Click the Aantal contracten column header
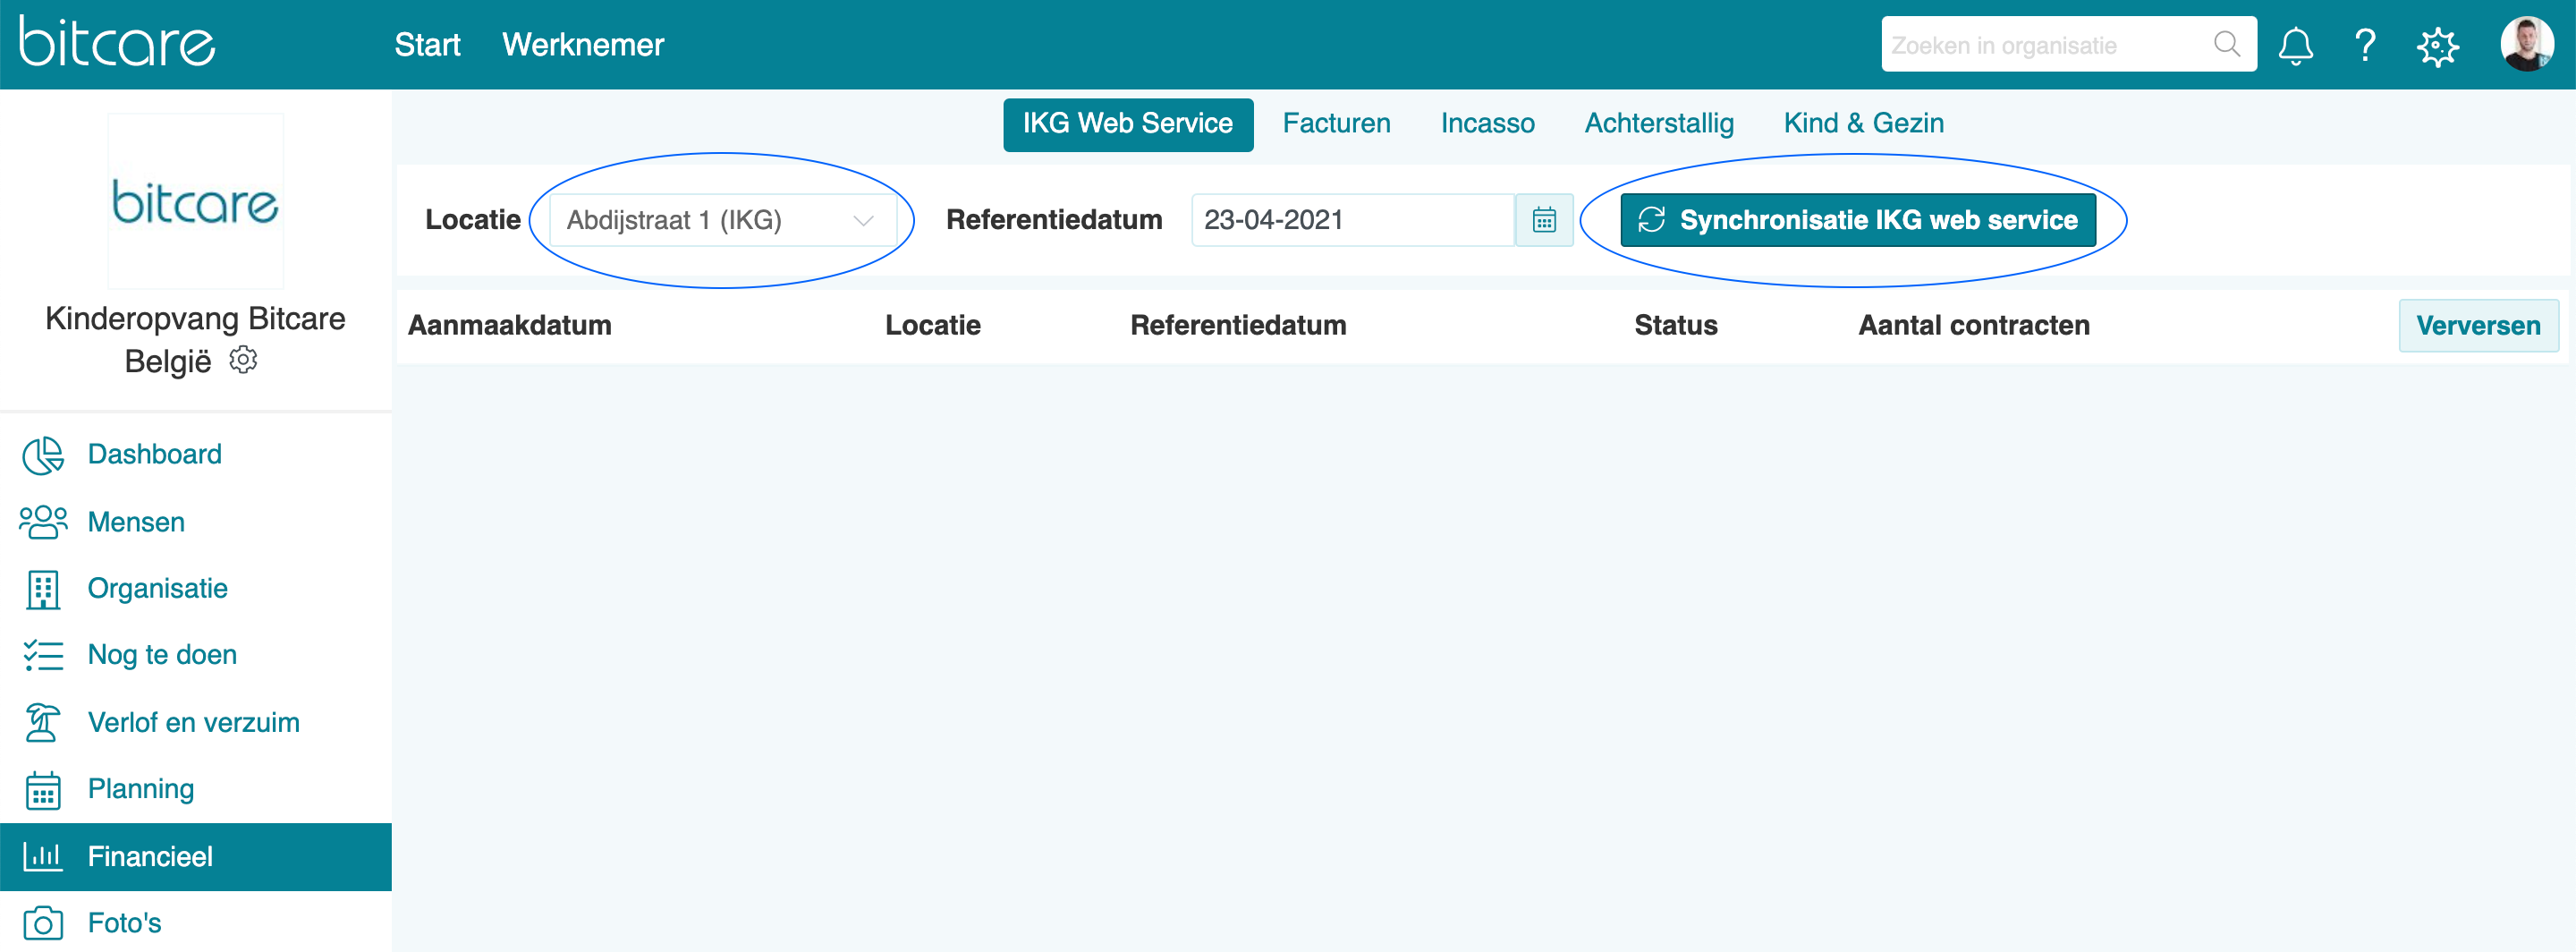 click(1973, 326)
